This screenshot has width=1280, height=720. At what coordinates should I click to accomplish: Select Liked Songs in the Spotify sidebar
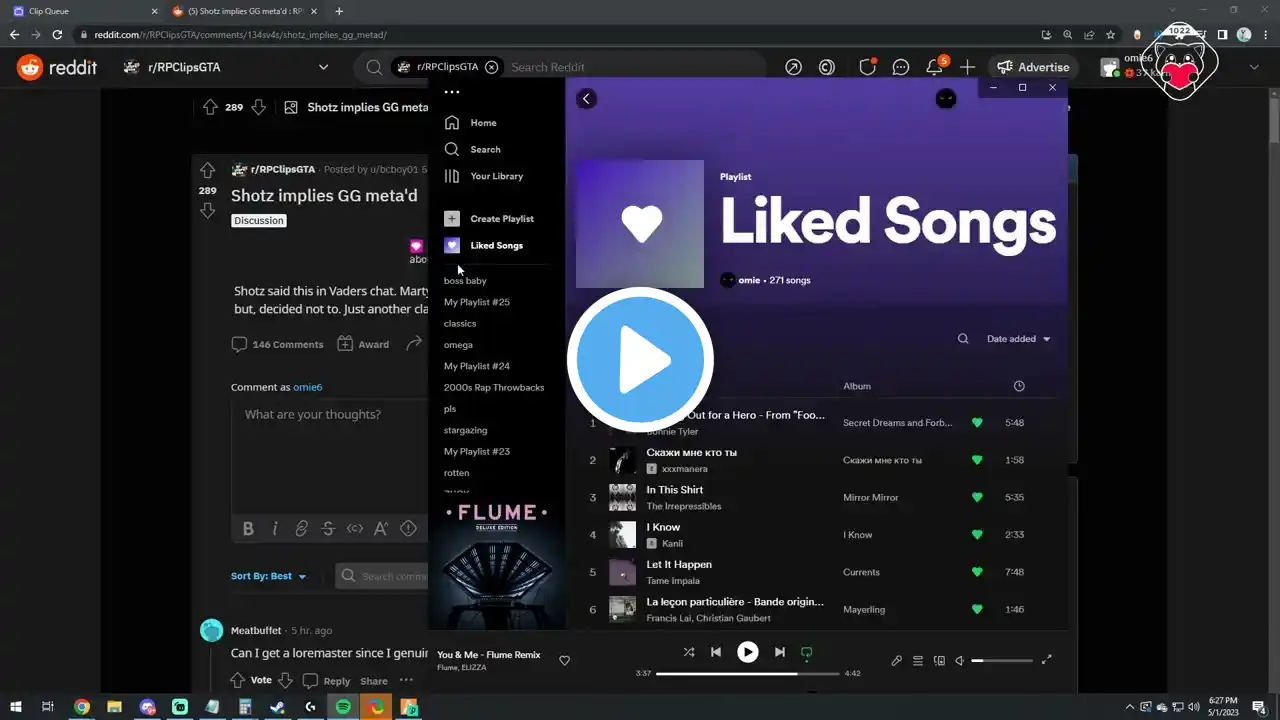(x=484, y=246)
